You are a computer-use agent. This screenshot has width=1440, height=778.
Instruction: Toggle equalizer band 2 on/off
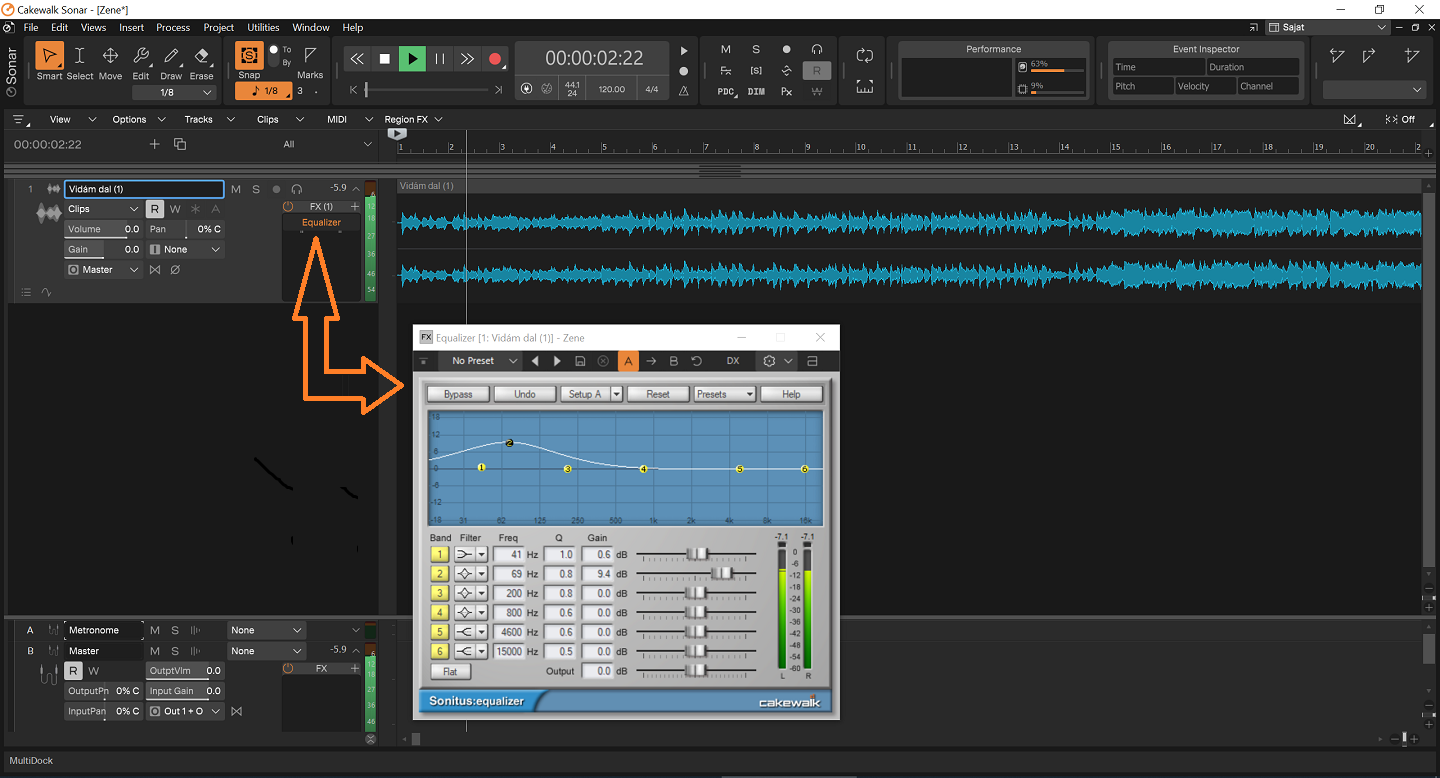tap(439, 574)
